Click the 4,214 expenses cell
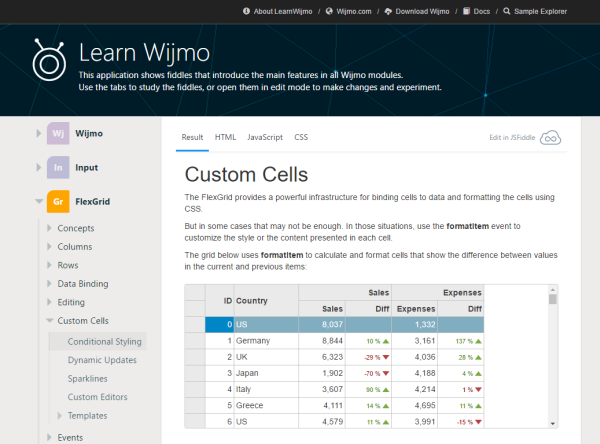The width and height of the screenshot is (600, 444). tap(414, 389)
